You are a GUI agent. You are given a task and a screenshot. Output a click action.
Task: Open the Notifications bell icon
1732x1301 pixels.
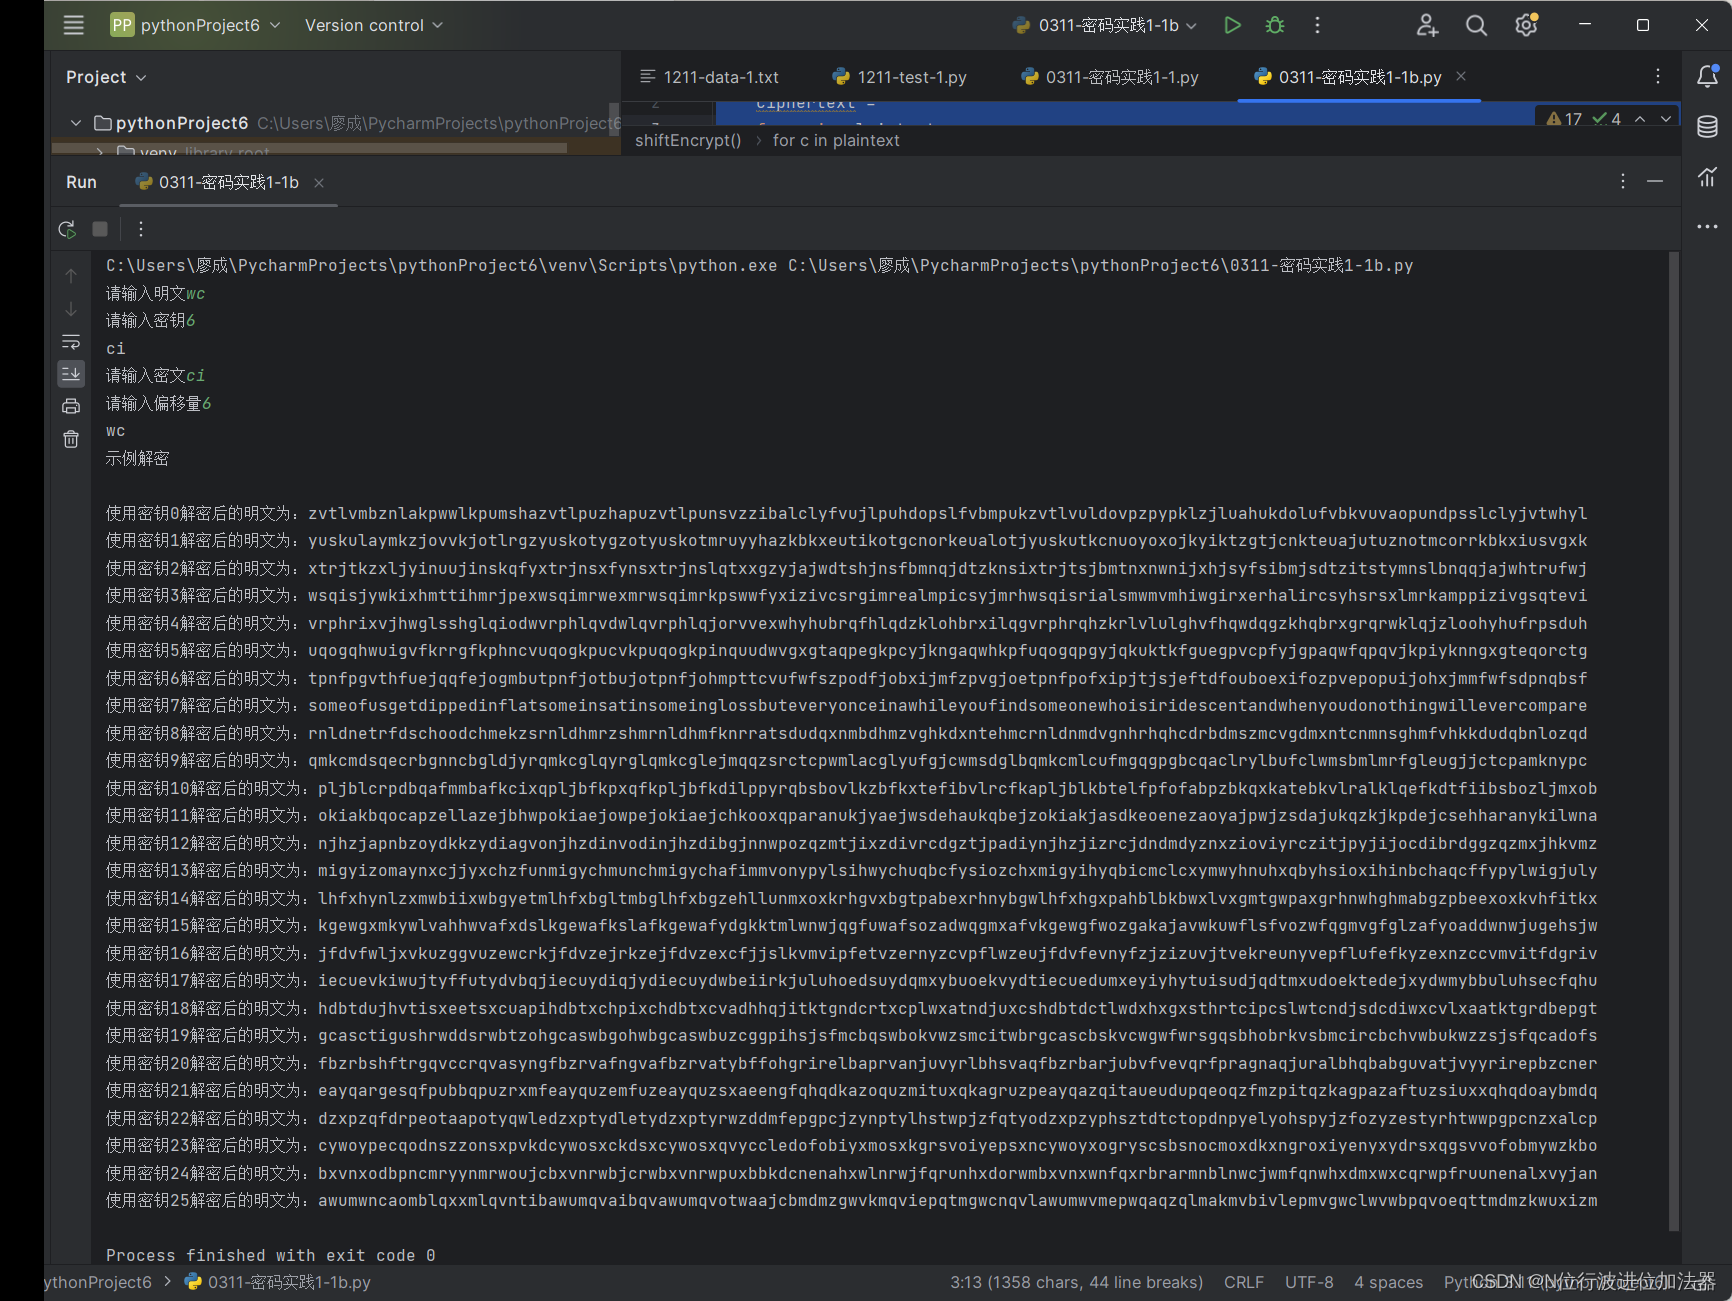(x=1707, y=76)
